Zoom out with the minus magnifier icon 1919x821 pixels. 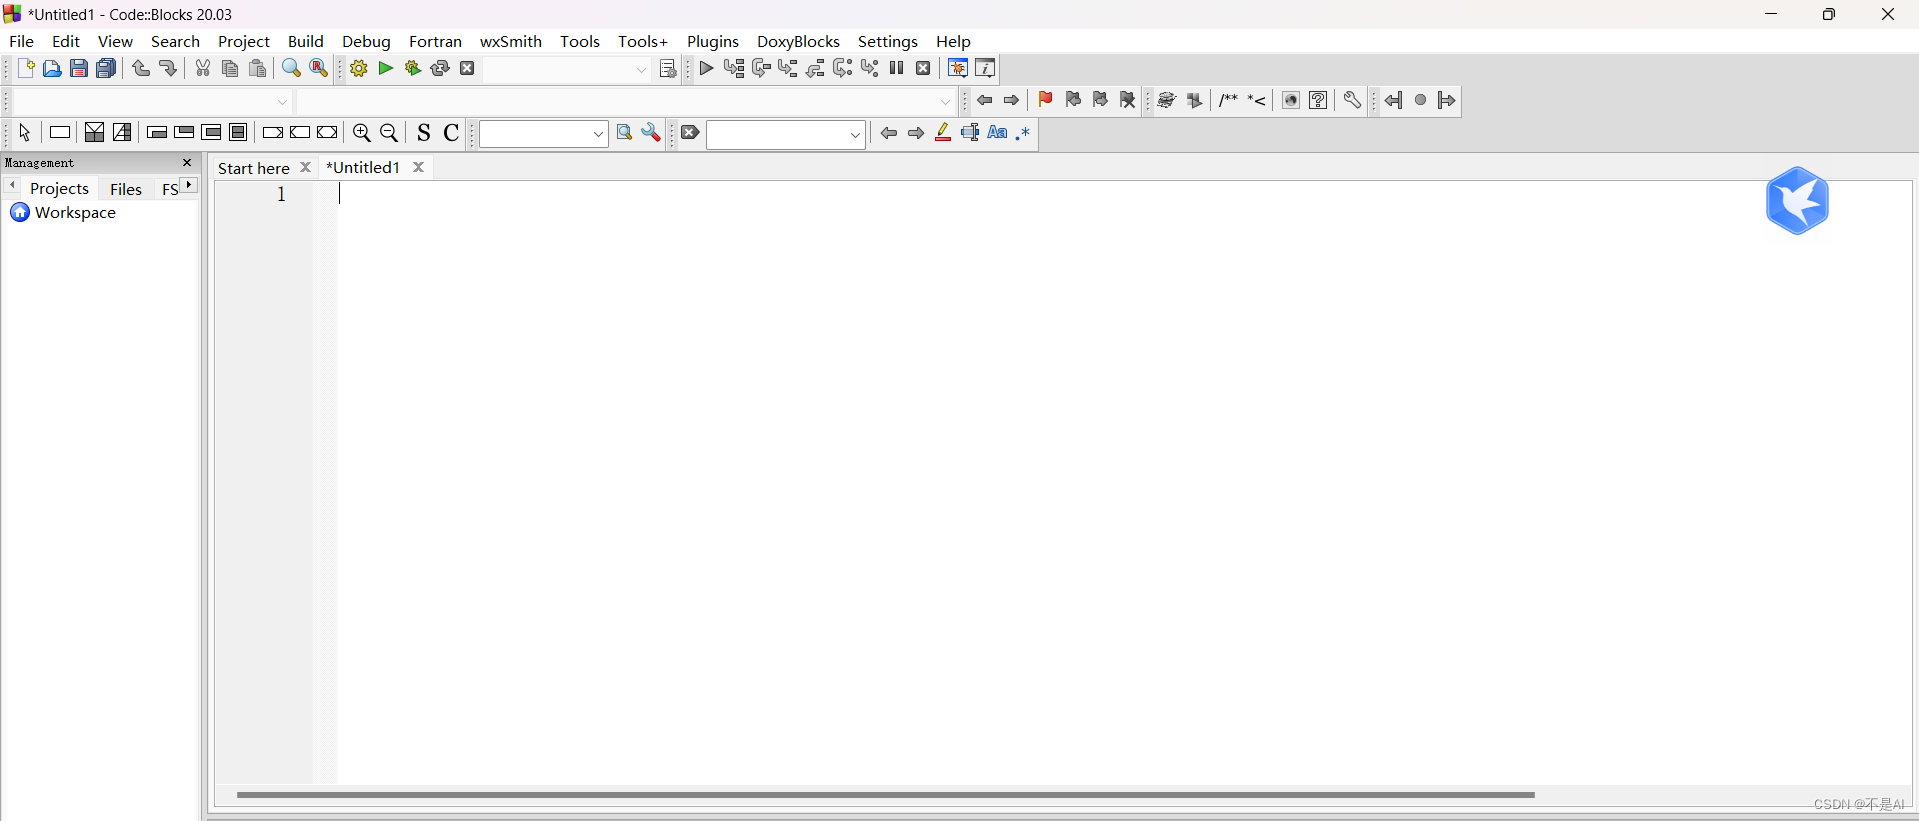pos(390,134)
